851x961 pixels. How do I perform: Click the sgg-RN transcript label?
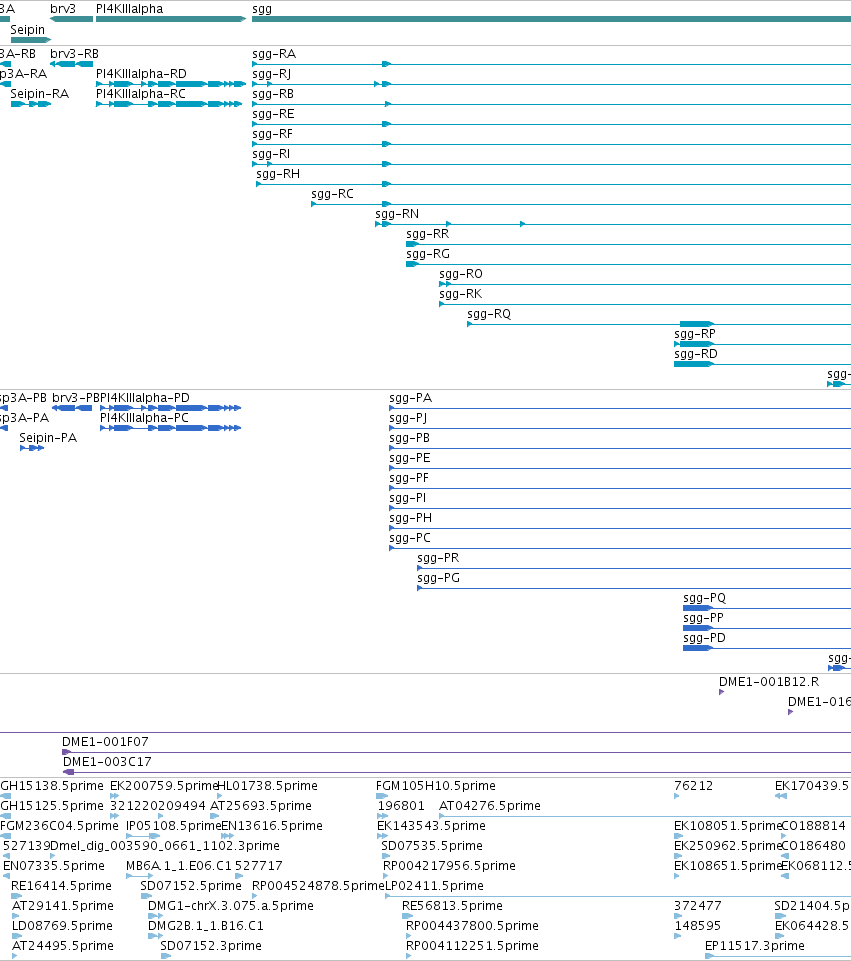coord(397,214)
